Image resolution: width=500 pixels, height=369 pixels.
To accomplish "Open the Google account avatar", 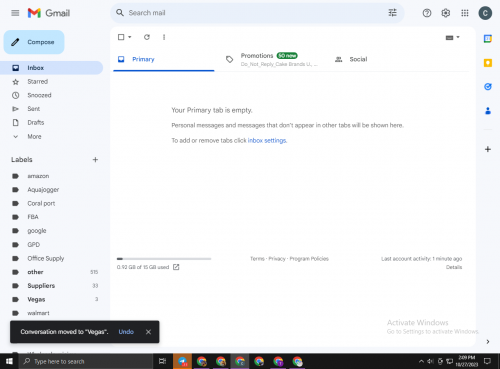I will coord(485,13).
